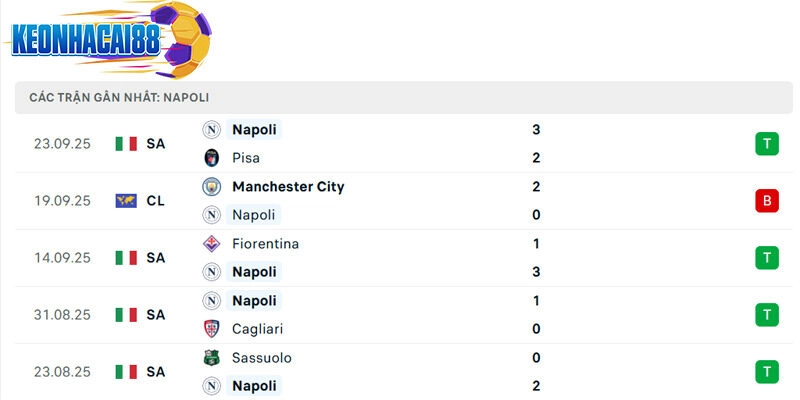The width and height of the screenshot is (800, 400).
Task: Click the green T badge for Pisa match
Action: point(766,144)
